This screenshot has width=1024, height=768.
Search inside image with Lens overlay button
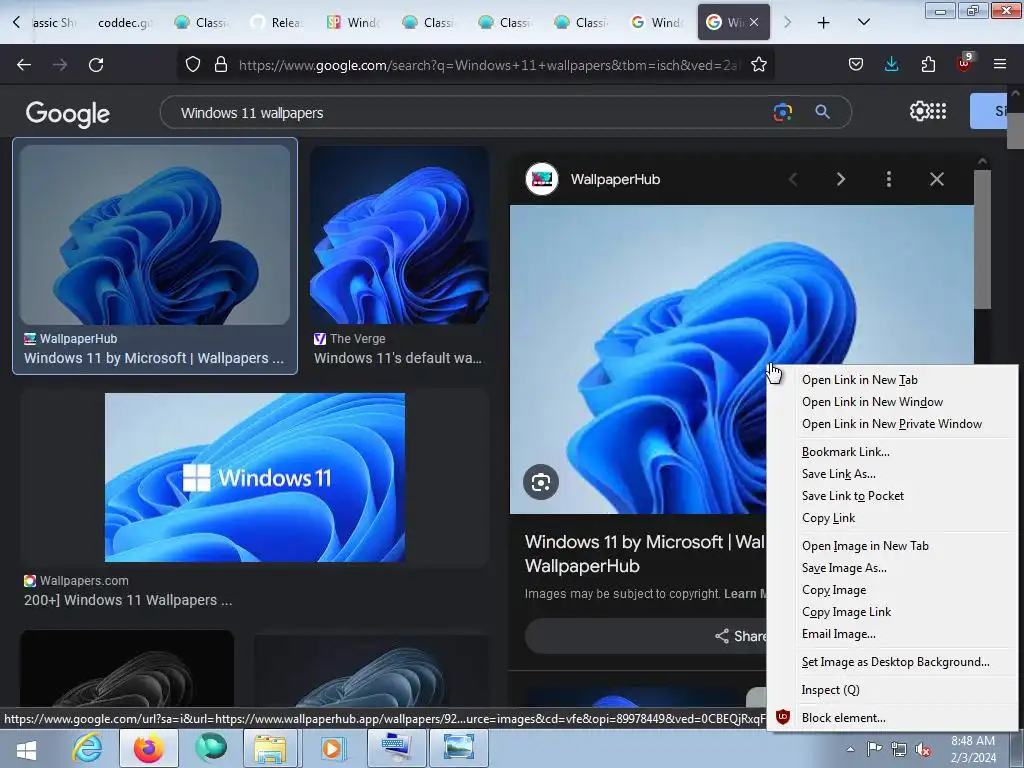point(541,483)
